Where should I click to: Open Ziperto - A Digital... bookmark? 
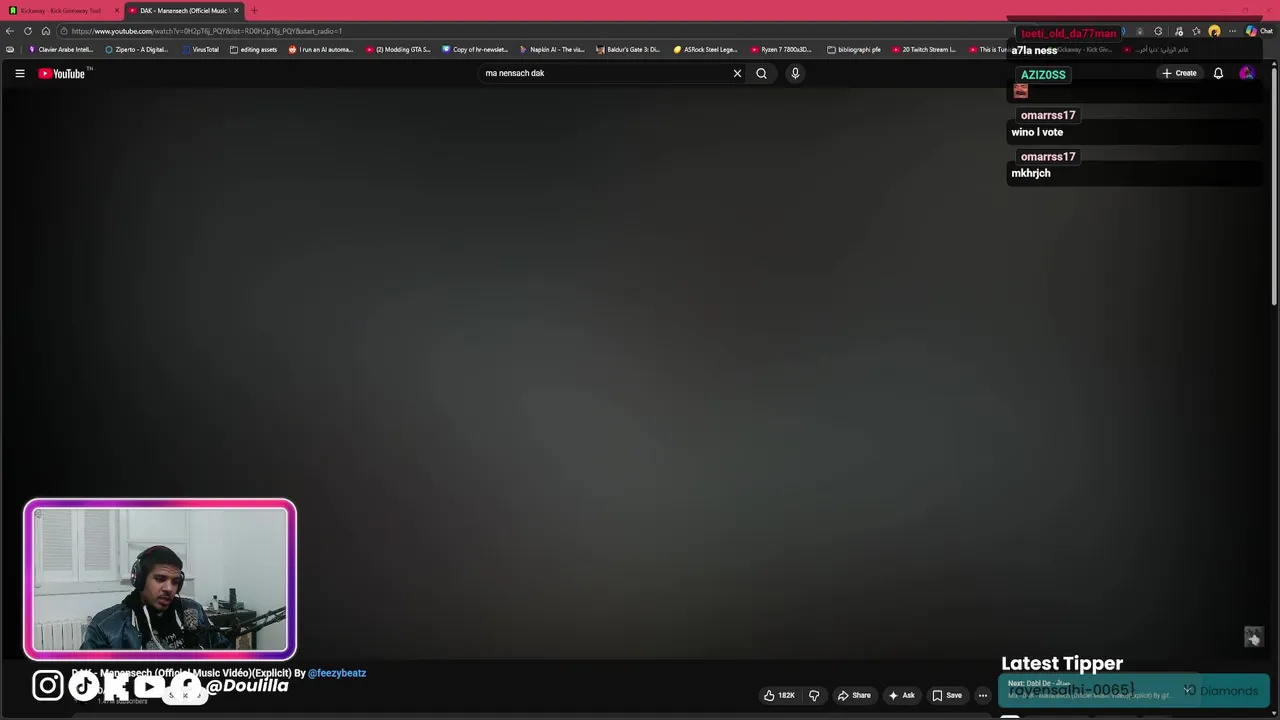click(x=137, y=49)
